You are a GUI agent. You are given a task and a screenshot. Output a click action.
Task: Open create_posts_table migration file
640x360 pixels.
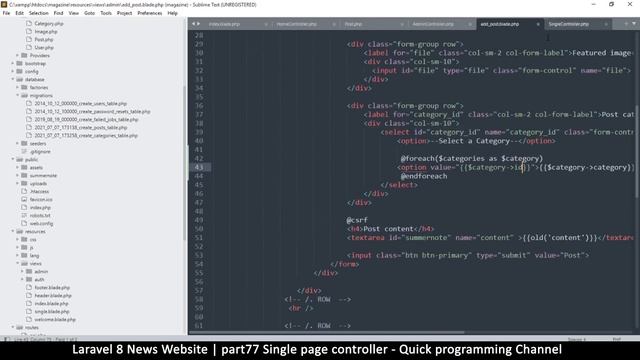(x=80, y=127)
